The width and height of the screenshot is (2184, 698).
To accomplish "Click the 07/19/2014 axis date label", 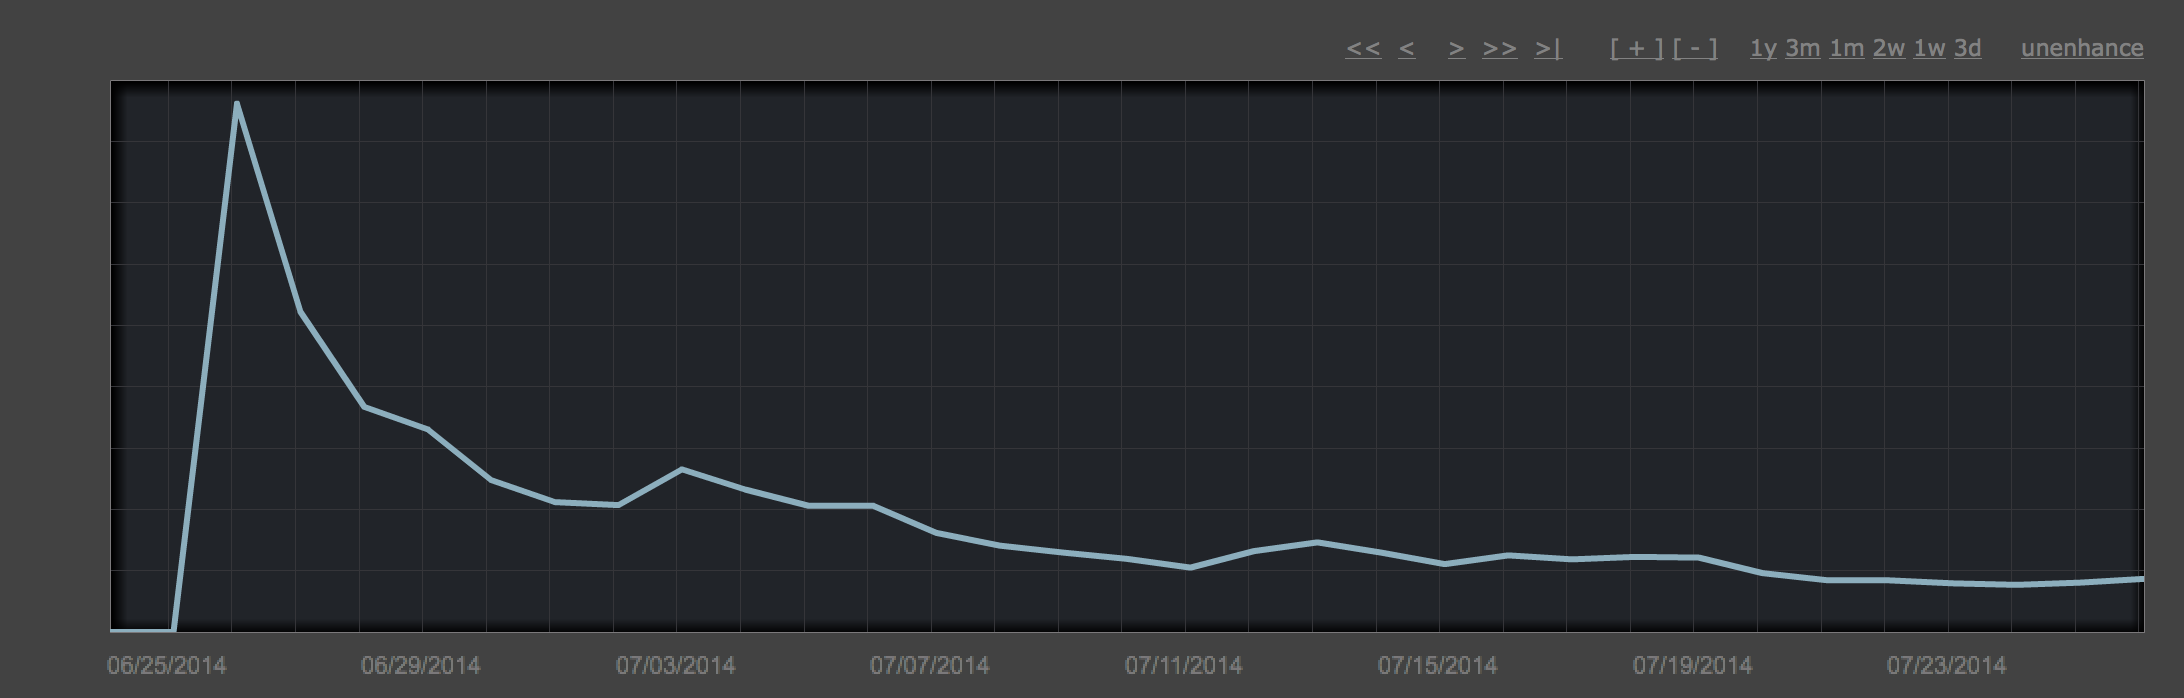I will coord(1692,665).
